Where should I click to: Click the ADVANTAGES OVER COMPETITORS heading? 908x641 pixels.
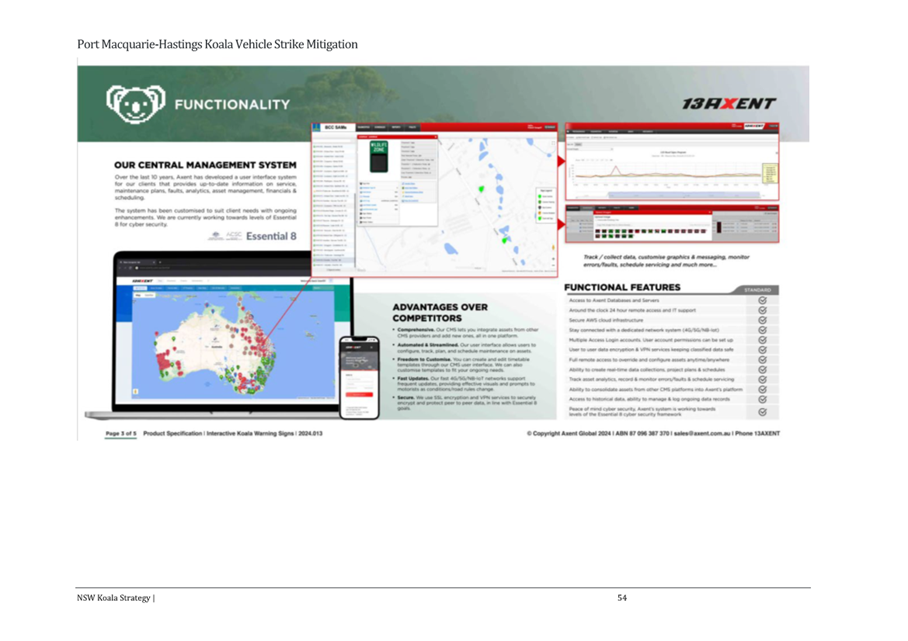click(440, 313)
